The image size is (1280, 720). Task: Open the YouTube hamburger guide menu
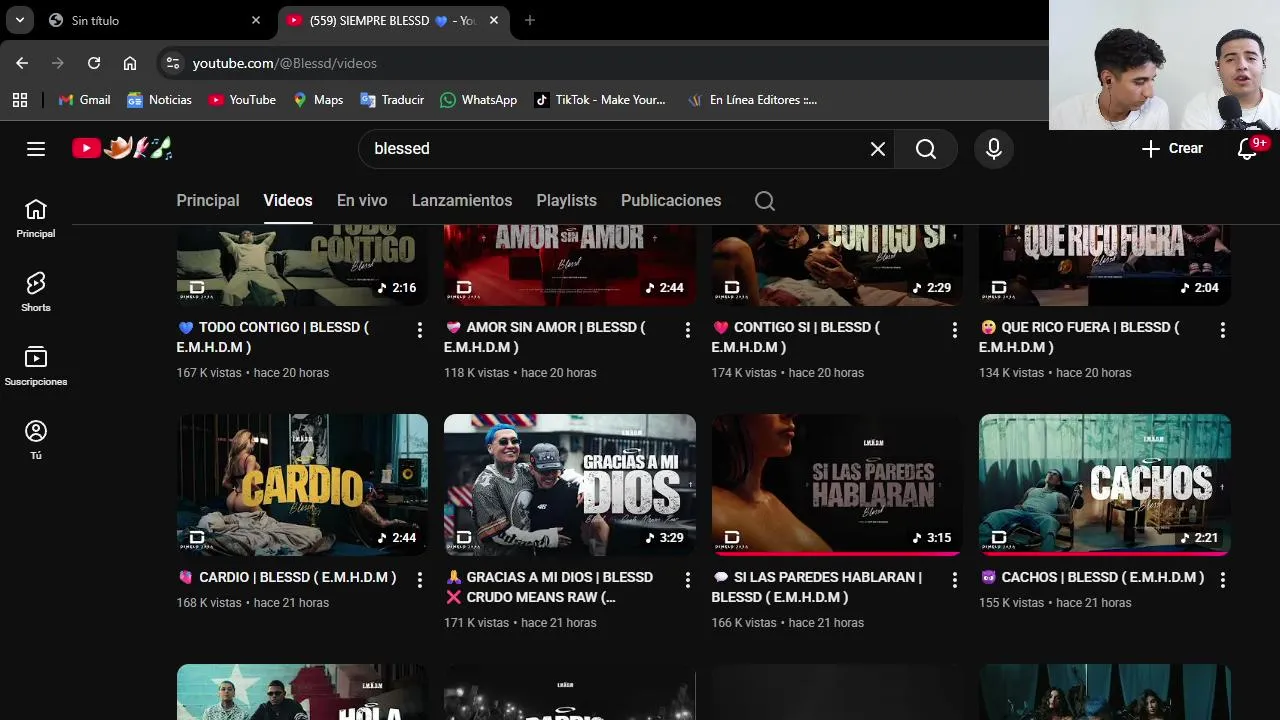click(36, 149)
